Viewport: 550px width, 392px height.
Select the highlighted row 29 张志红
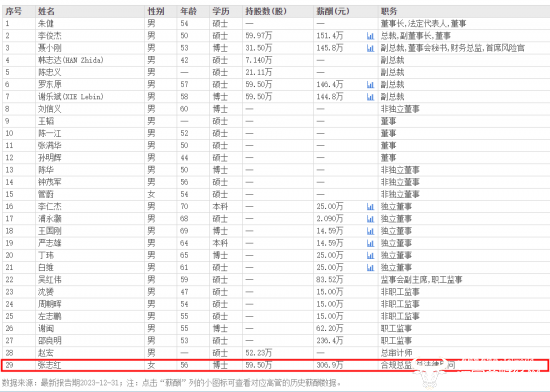tap(275, 365)
